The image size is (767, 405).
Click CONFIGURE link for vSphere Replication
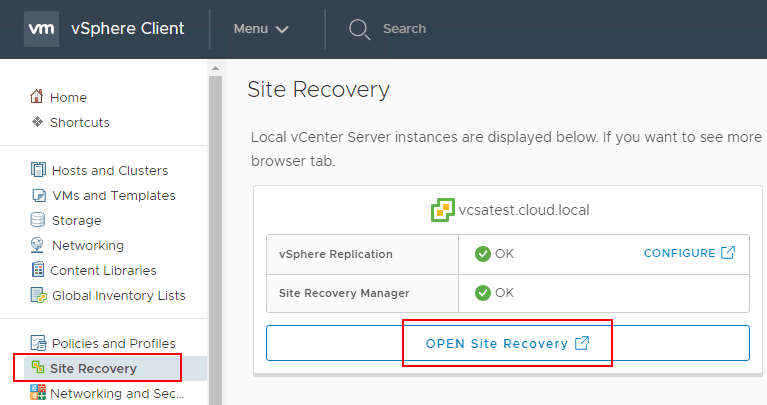688,253
